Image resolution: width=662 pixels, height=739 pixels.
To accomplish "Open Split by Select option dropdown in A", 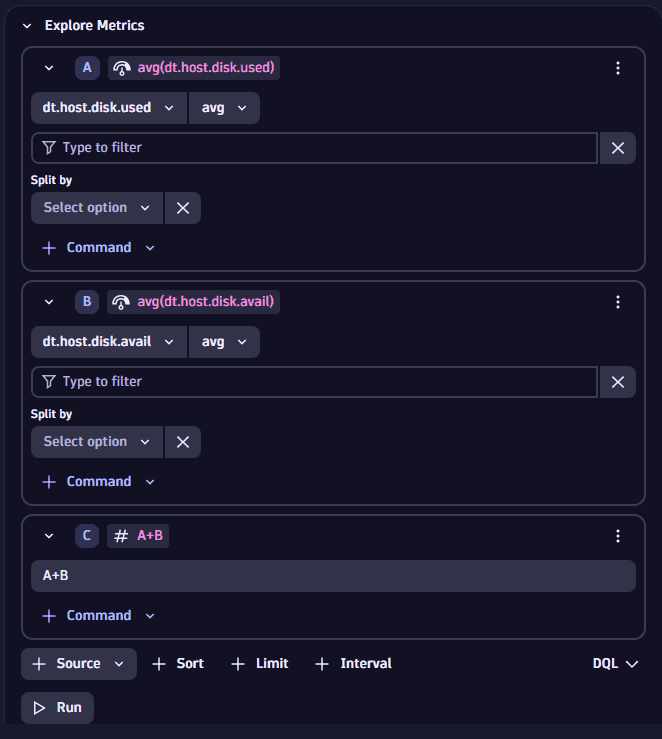I will click(x=97, y=208).
